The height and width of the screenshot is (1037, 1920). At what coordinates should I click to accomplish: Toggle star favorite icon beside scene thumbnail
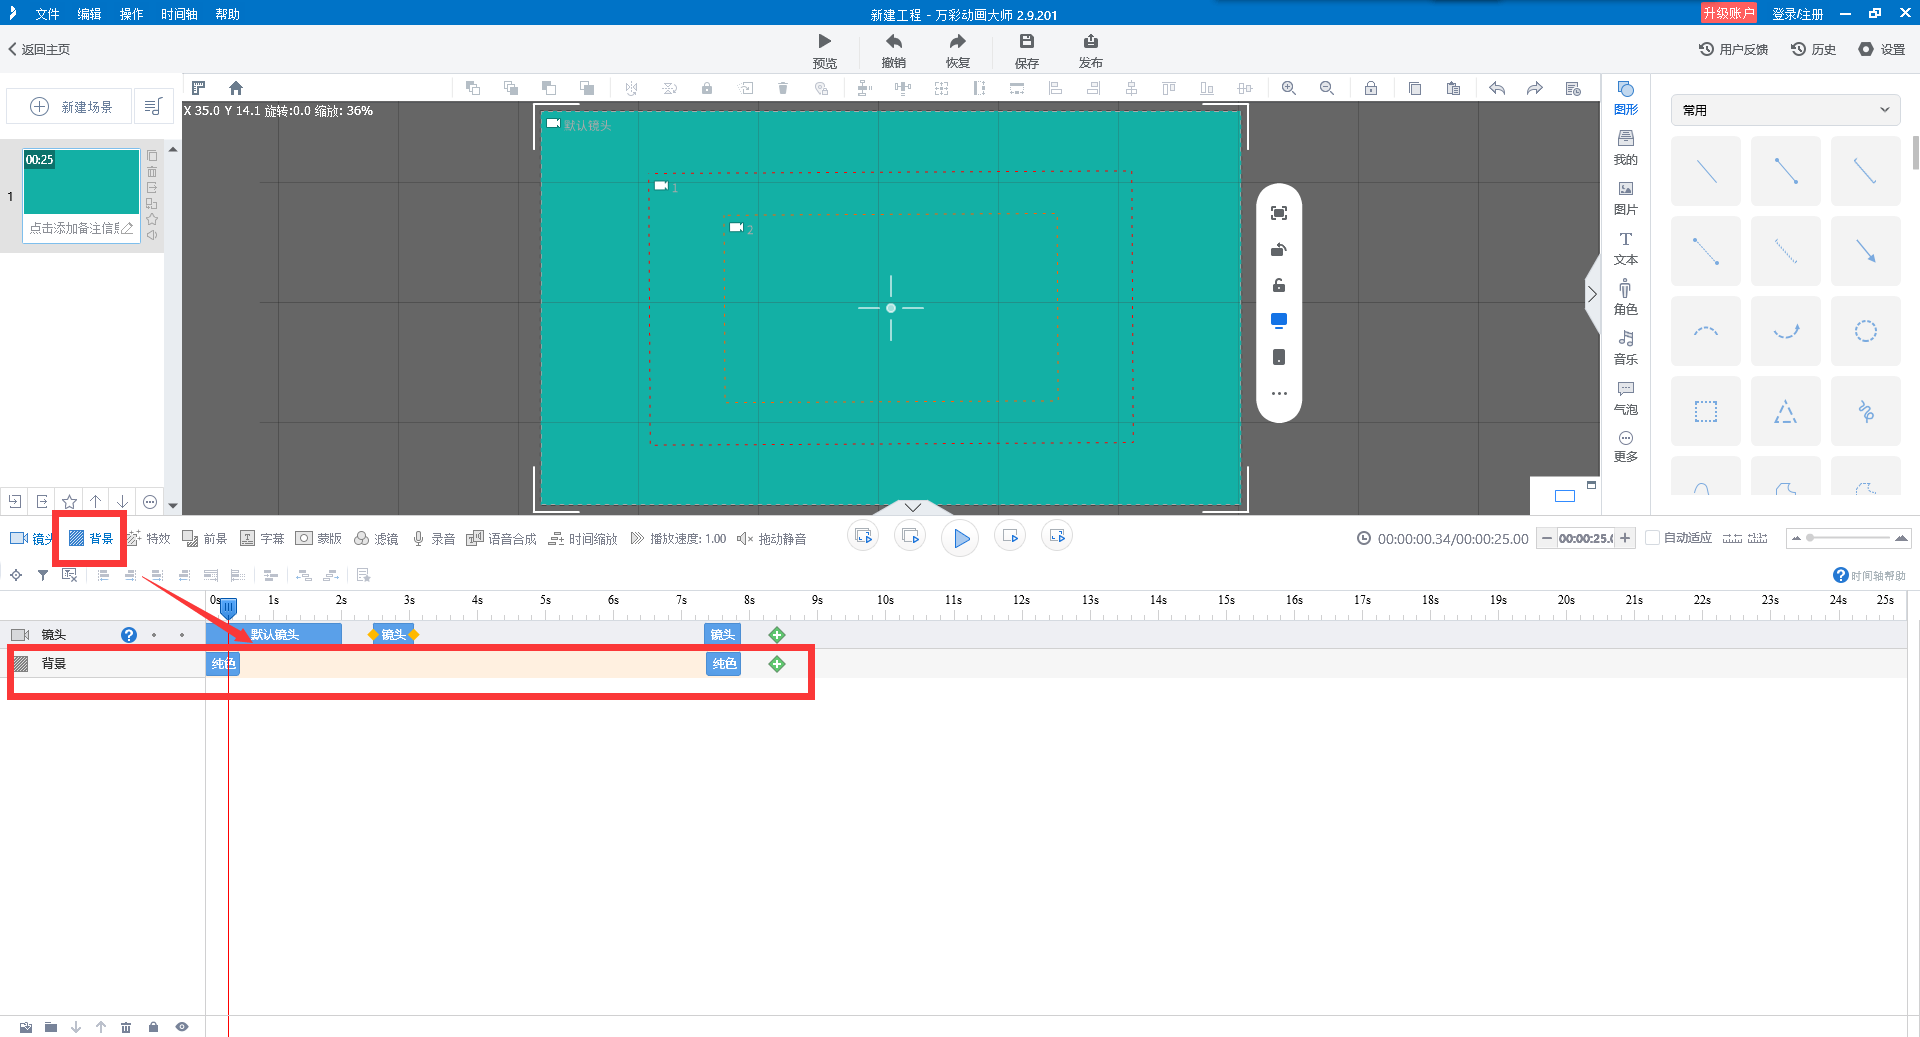click(x=152, y=219)
